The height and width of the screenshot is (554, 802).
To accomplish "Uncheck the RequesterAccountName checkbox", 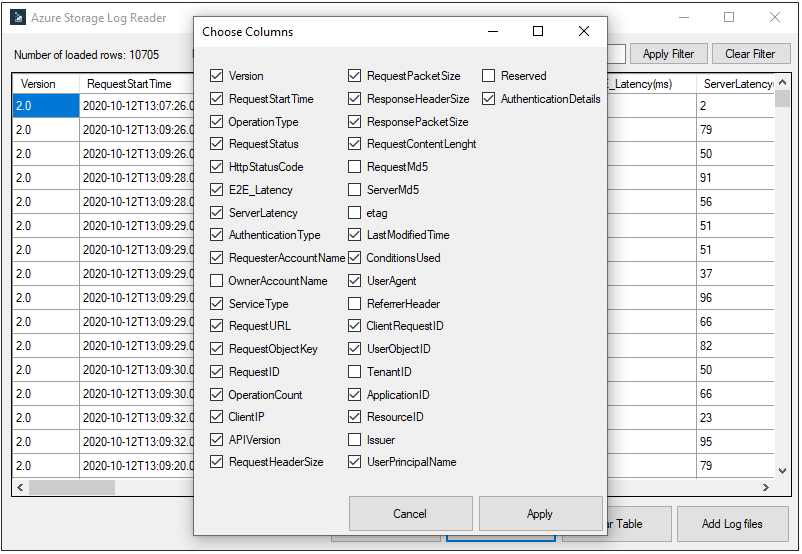I will pyautogui.click(x=216, y=258).
